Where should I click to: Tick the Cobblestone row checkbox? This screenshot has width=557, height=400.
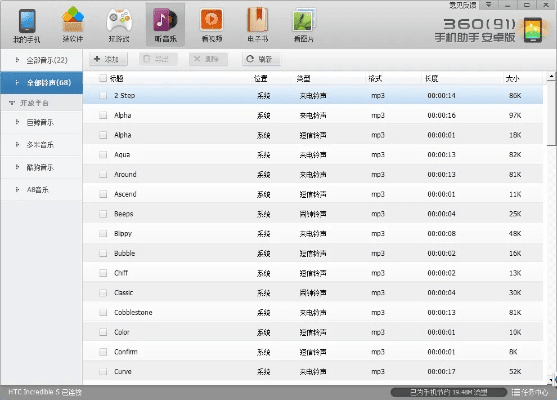103,312
